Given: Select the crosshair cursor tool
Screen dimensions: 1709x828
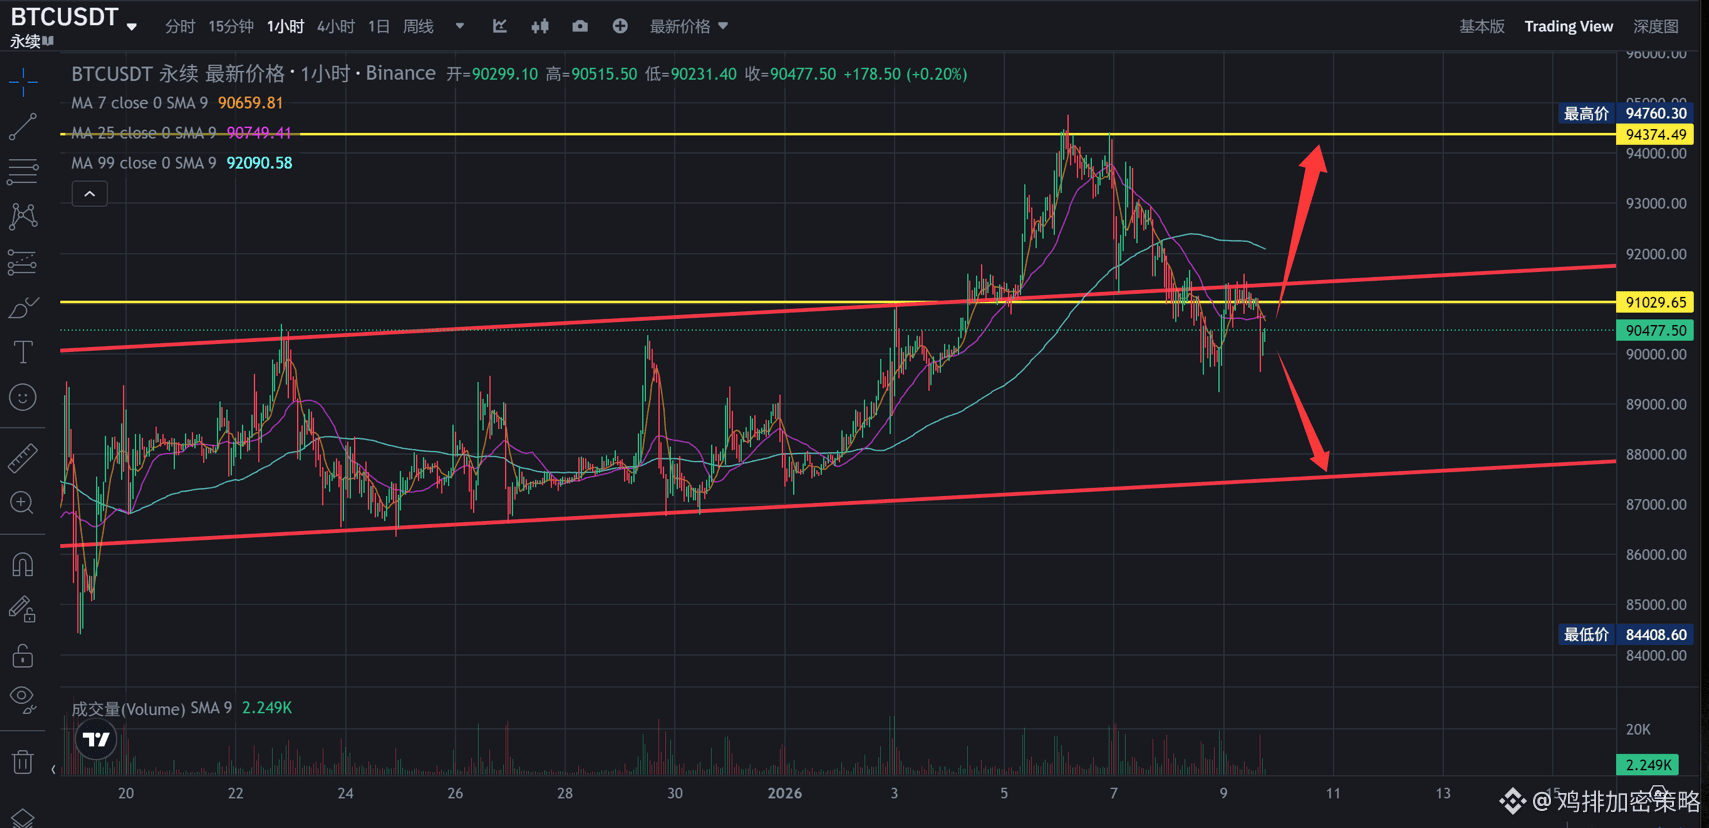Looking at the screenshot, I should [23, 82].
